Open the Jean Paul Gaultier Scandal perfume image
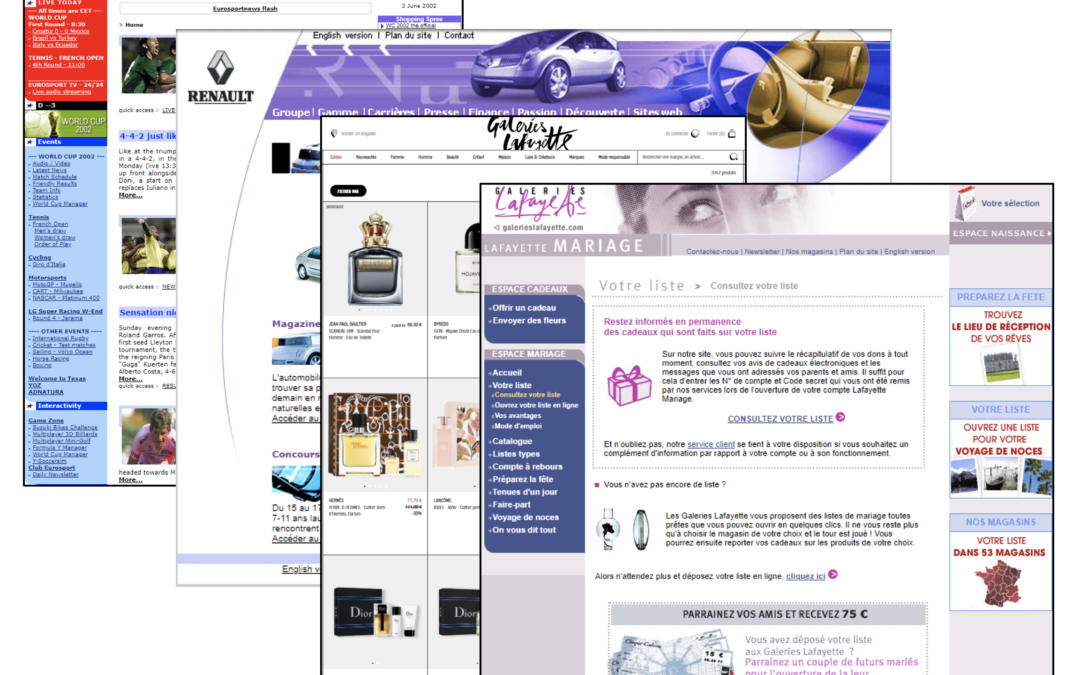 (x=375, y=260)
